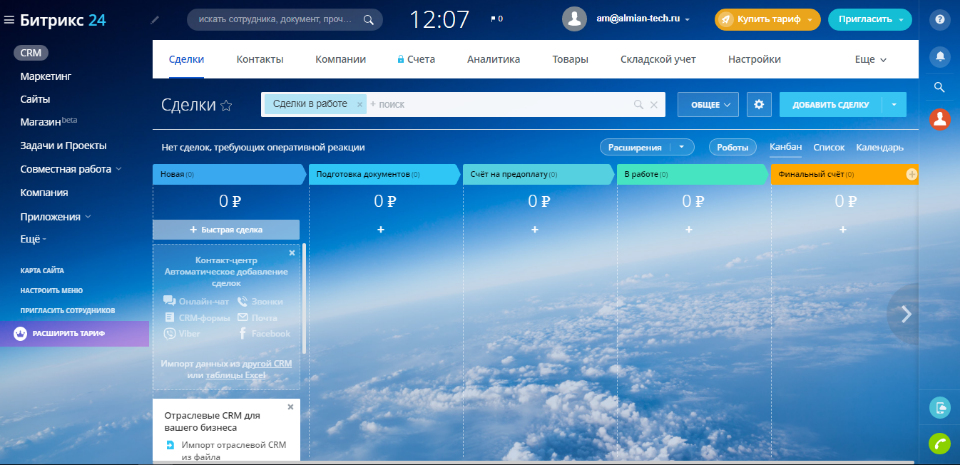Open the notifications bell icon
The height and width of the screenshot is (465, 960).
pyautogui.click(x=940, y=57)
